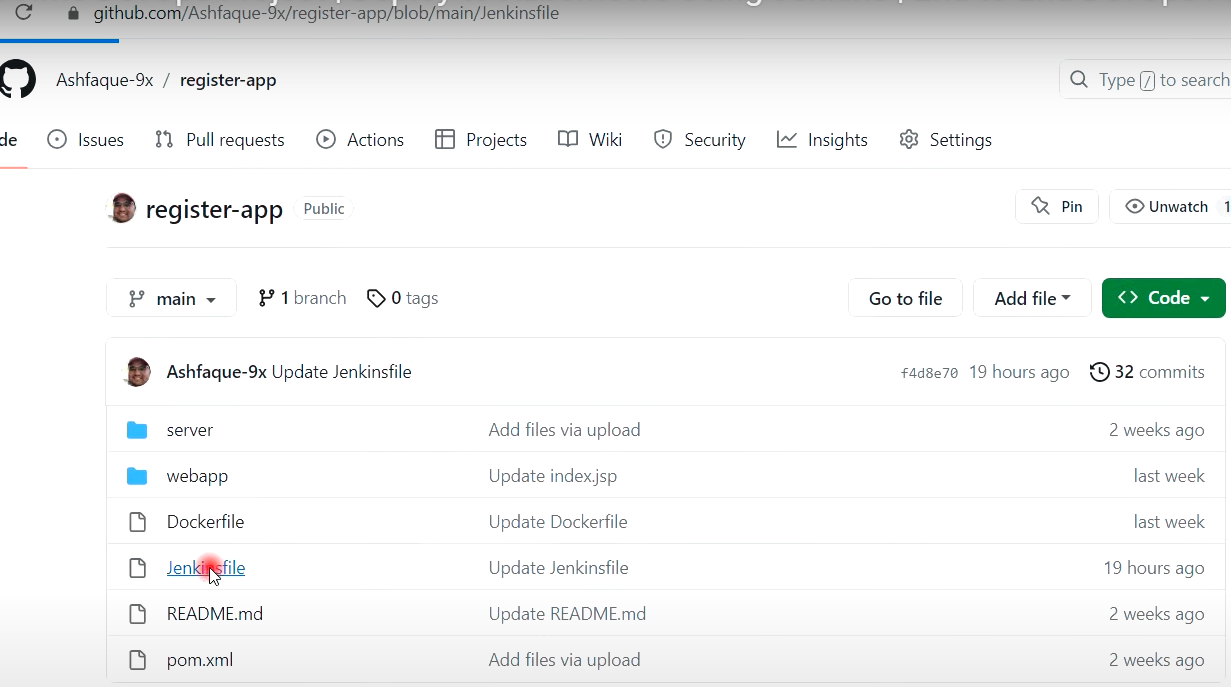Open Ashfaque-9x author link in commit row

[217, 372]
